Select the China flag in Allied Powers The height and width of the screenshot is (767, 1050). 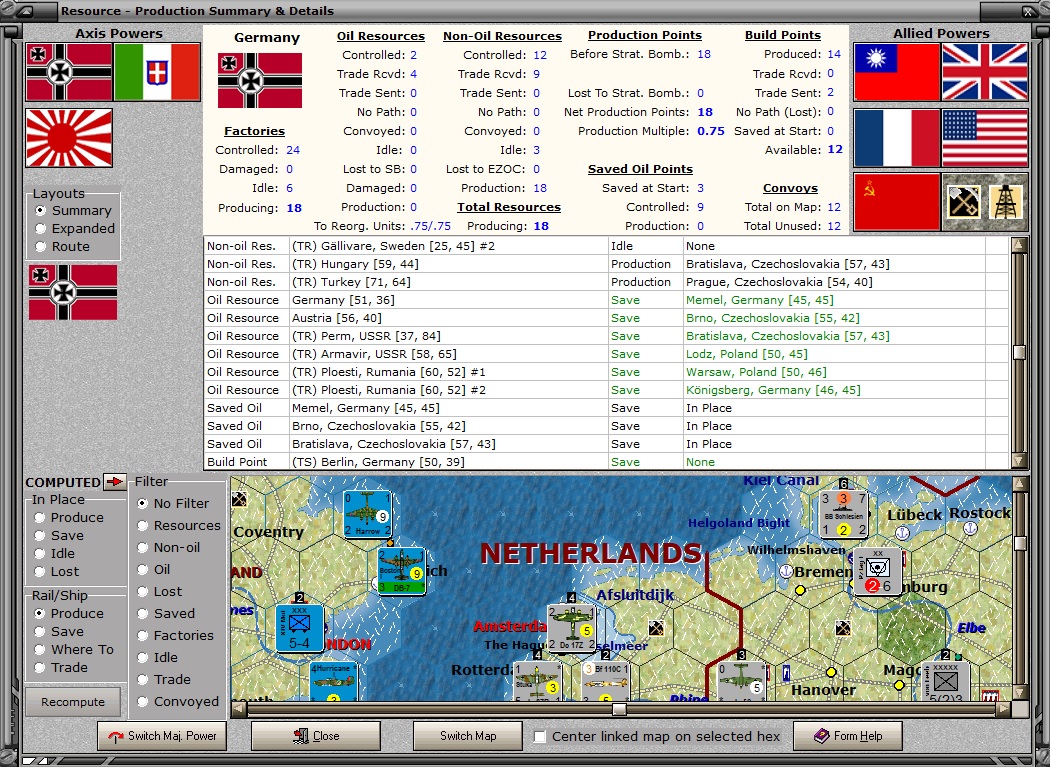[x=897, y=72]
